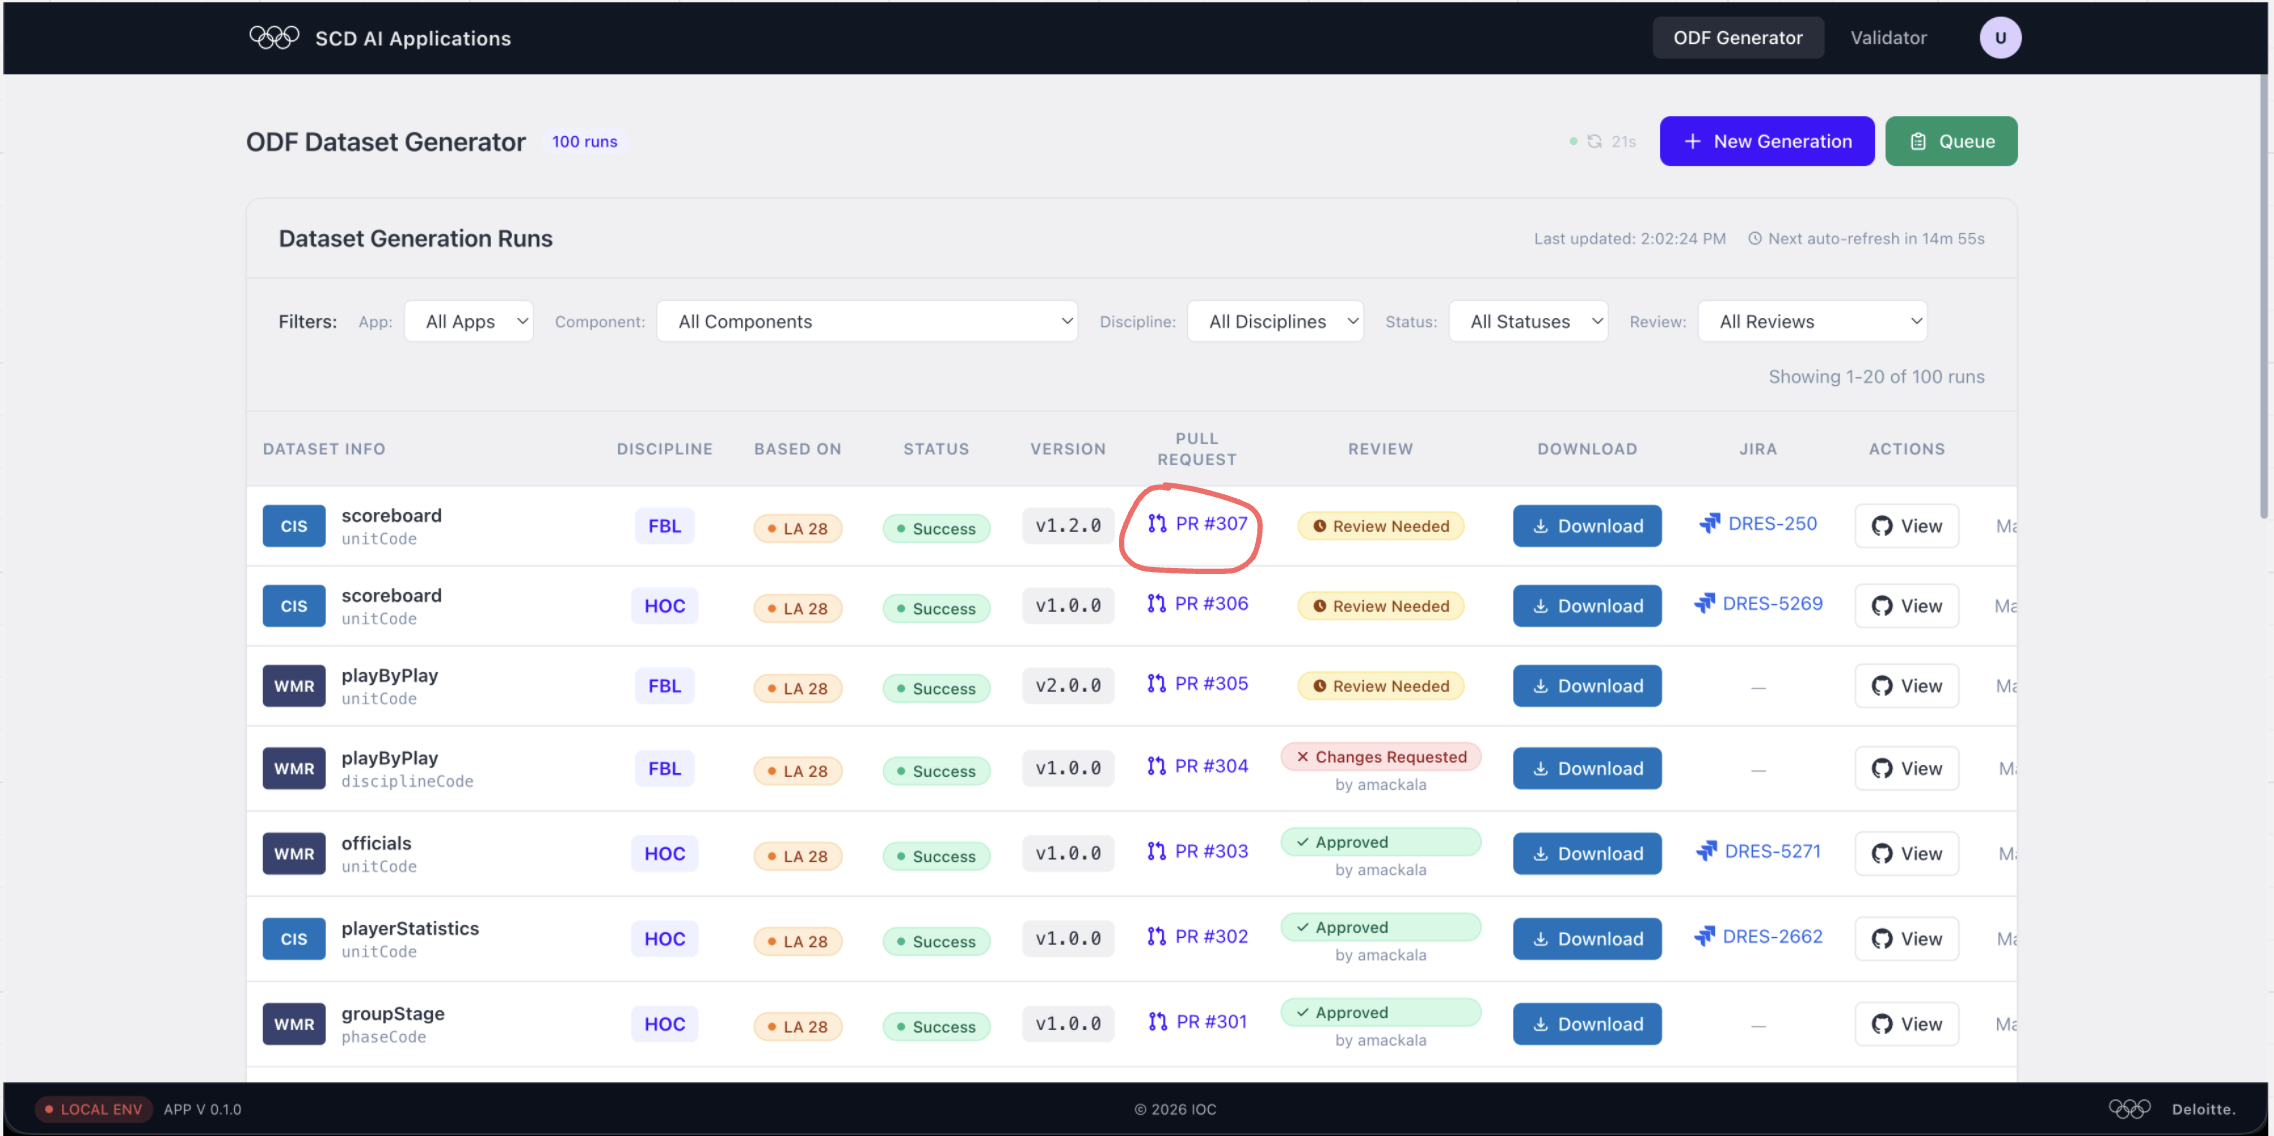
Task: View the officials run on GitHub
Action: [1906, 854]
